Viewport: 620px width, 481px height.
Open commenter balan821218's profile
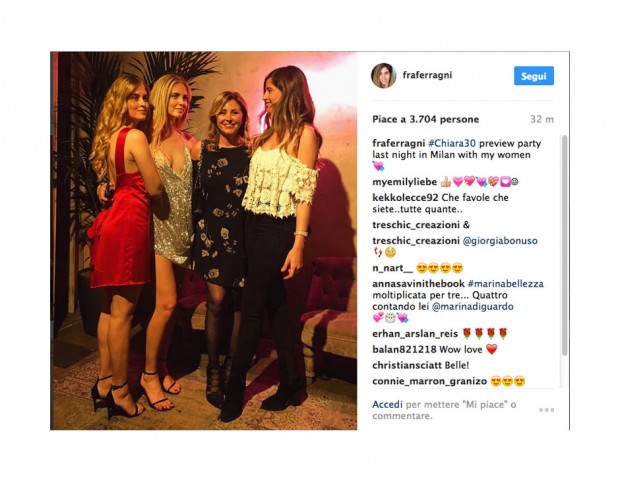point(404,350)
